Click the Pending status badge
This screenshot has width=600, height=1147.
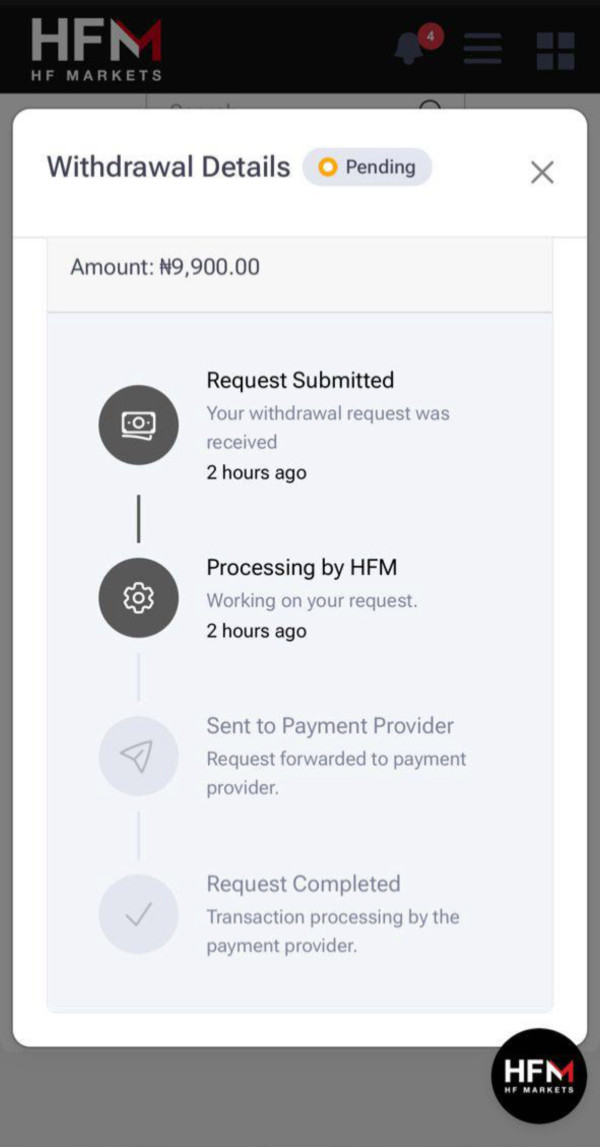pyautogui.click(x=367, y=167)
